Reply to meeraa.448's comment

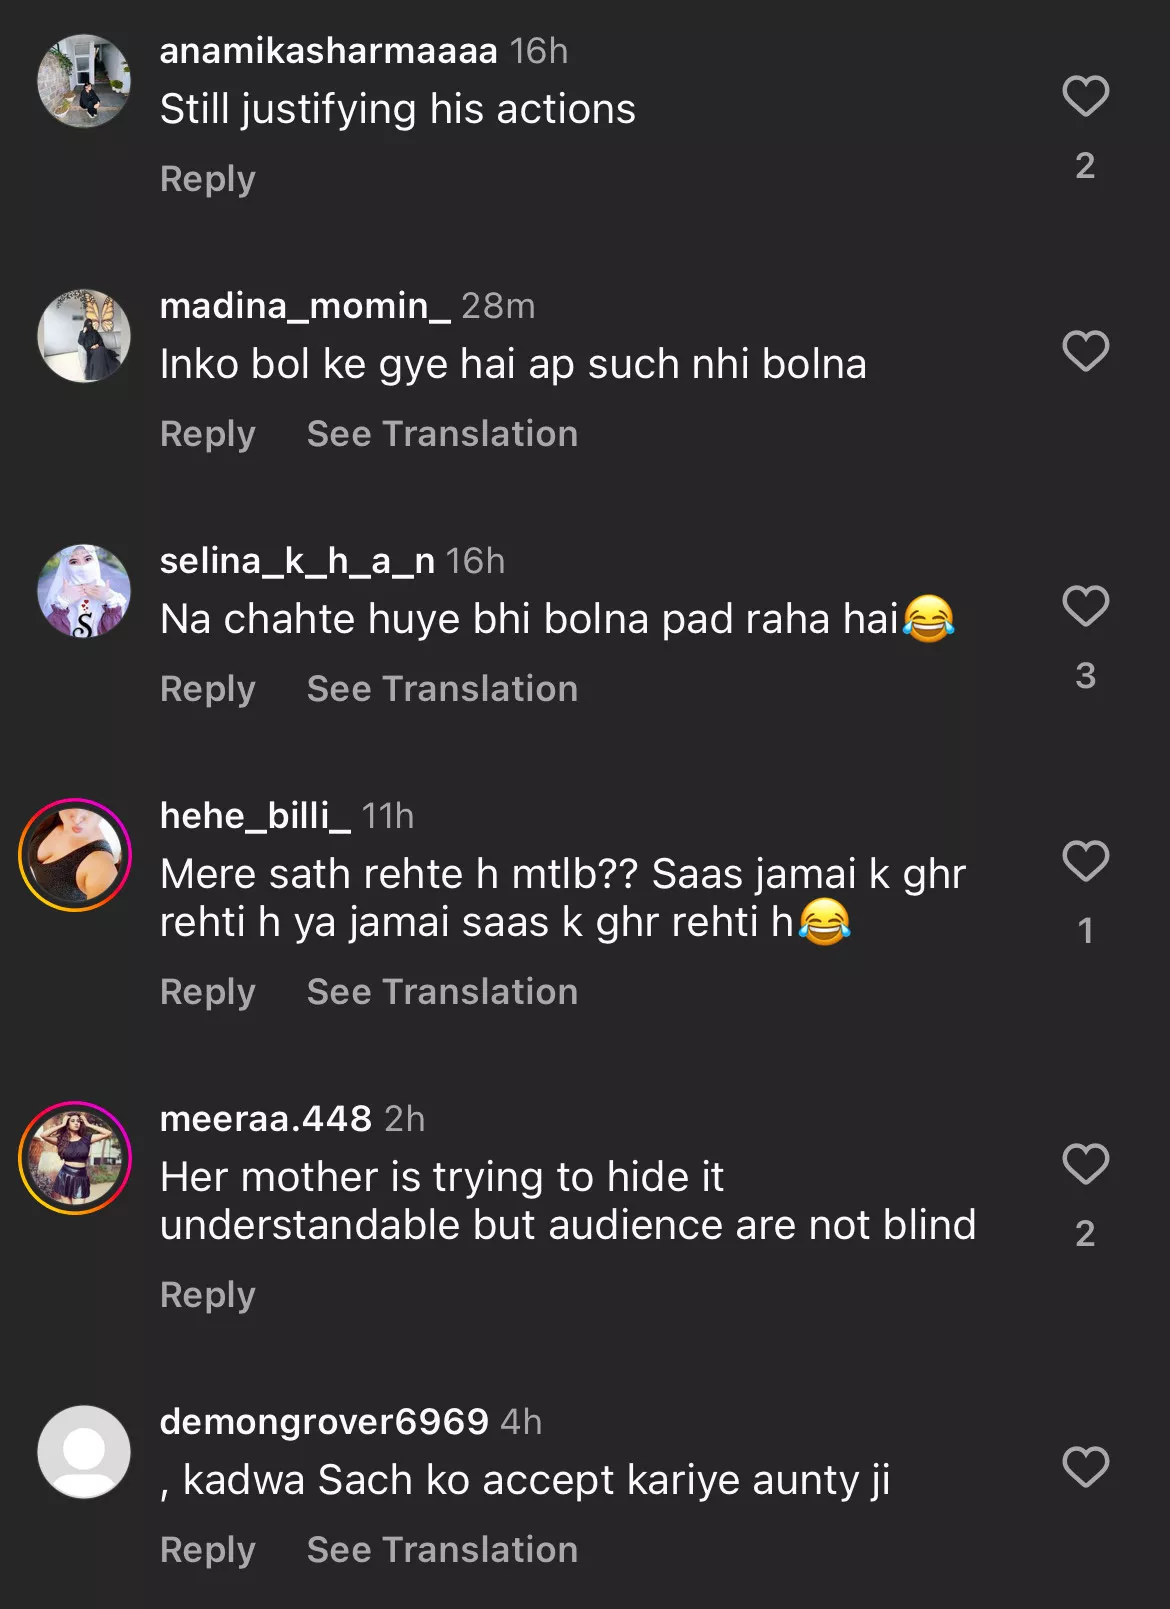pos(208,1295)
